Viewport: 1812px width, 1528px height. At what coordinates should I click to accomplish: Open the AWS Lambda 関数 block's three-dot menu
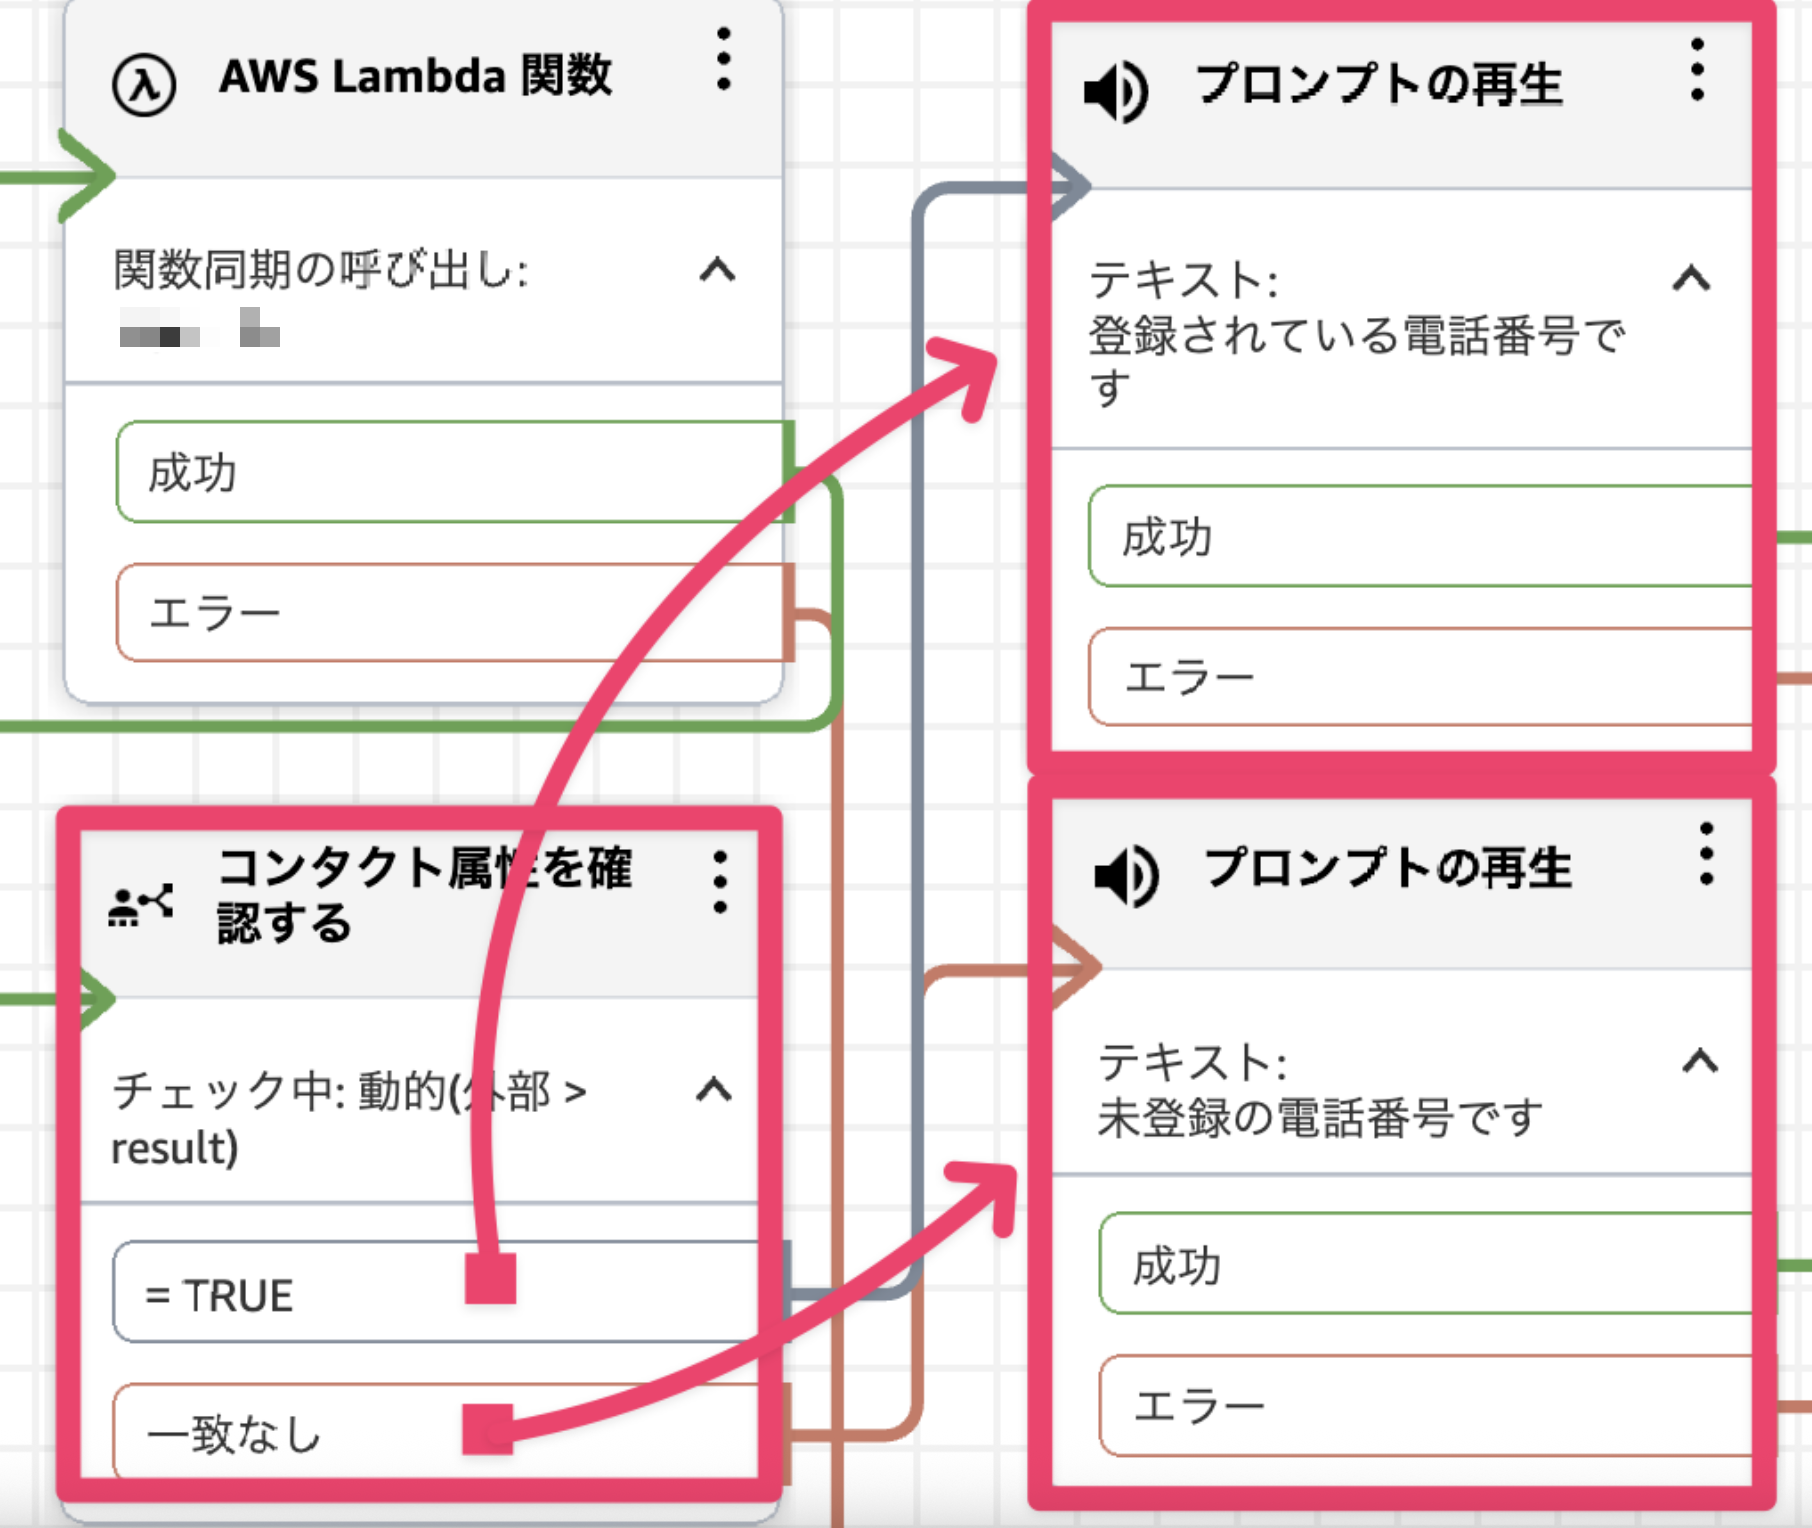[724, 59]
